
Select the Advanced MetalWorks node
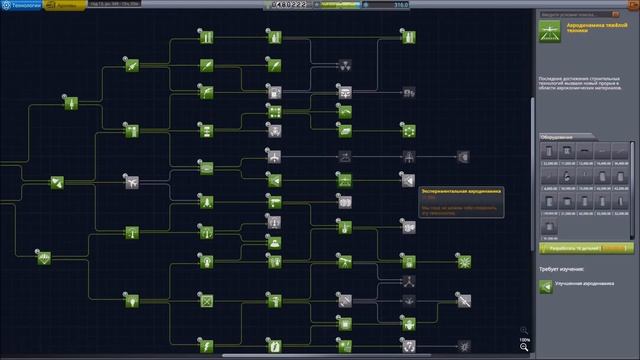(345, 111)
